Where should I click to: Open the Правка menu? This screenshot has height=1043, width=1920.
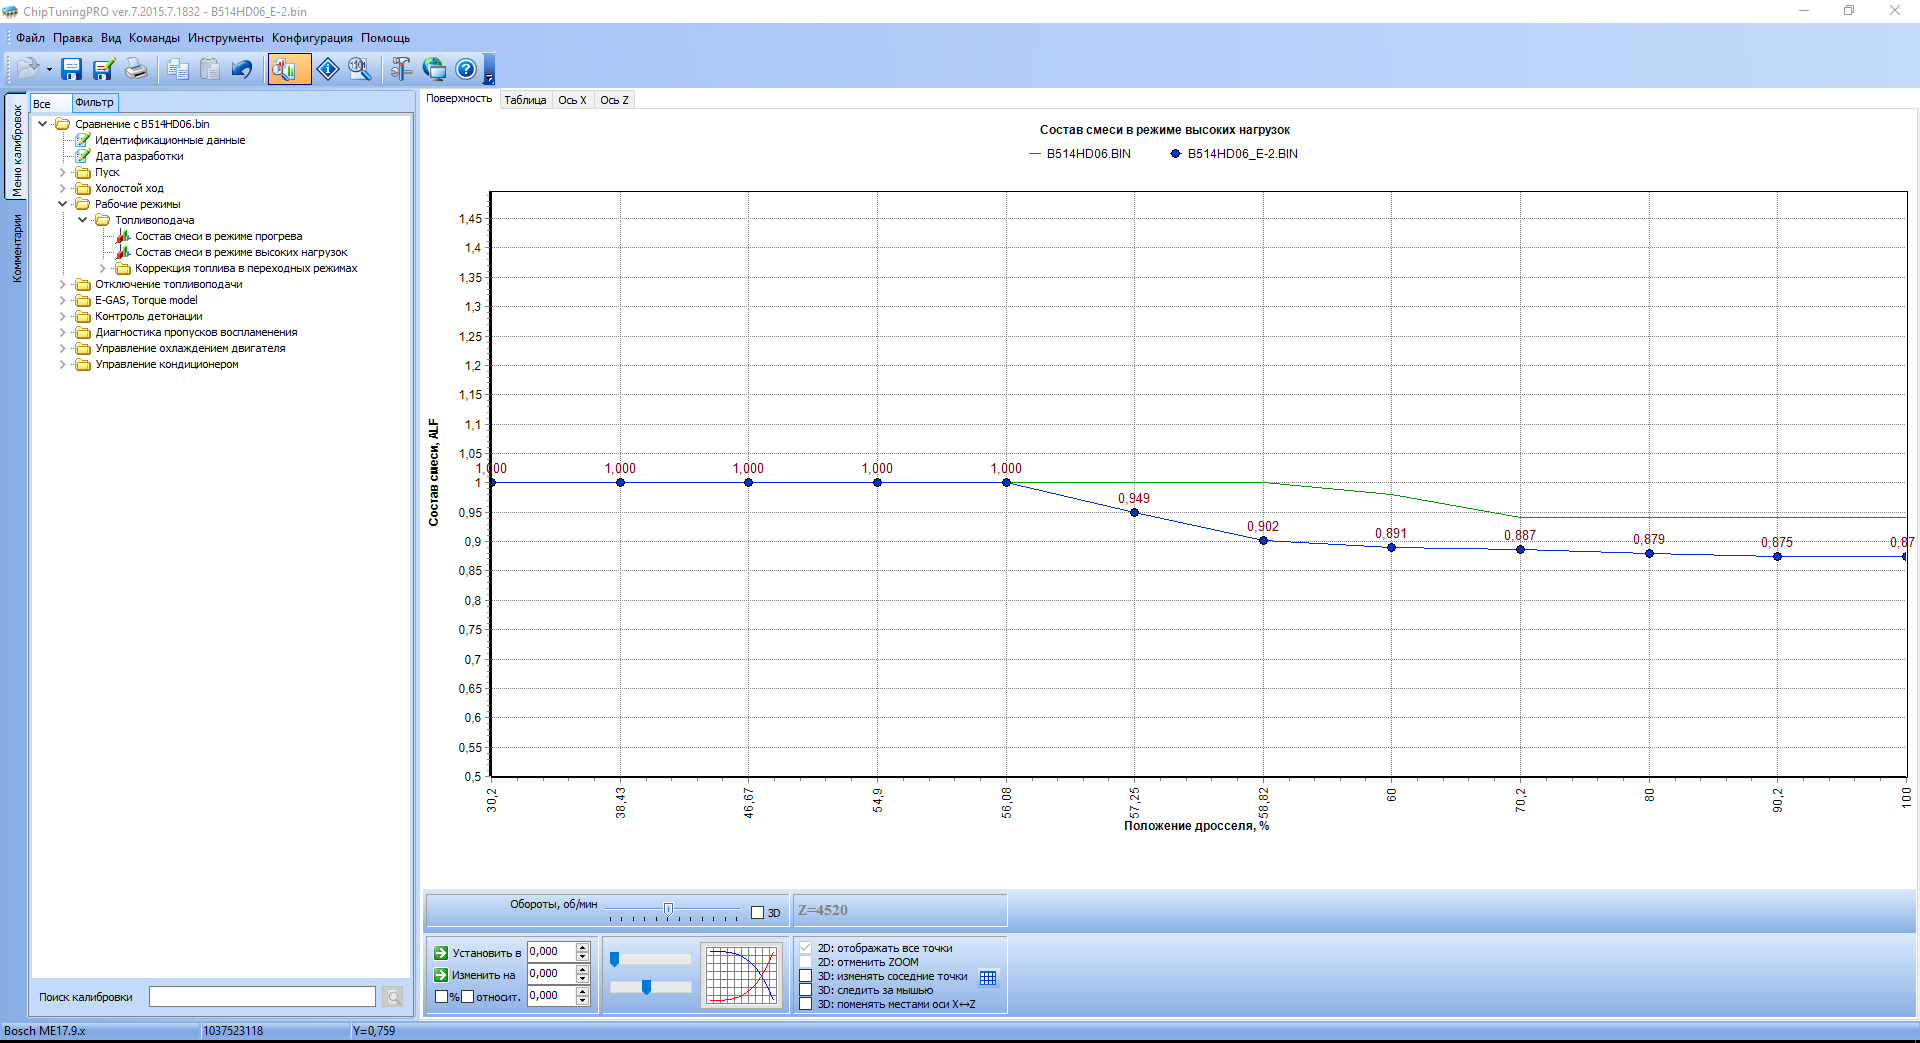[73, 38]
